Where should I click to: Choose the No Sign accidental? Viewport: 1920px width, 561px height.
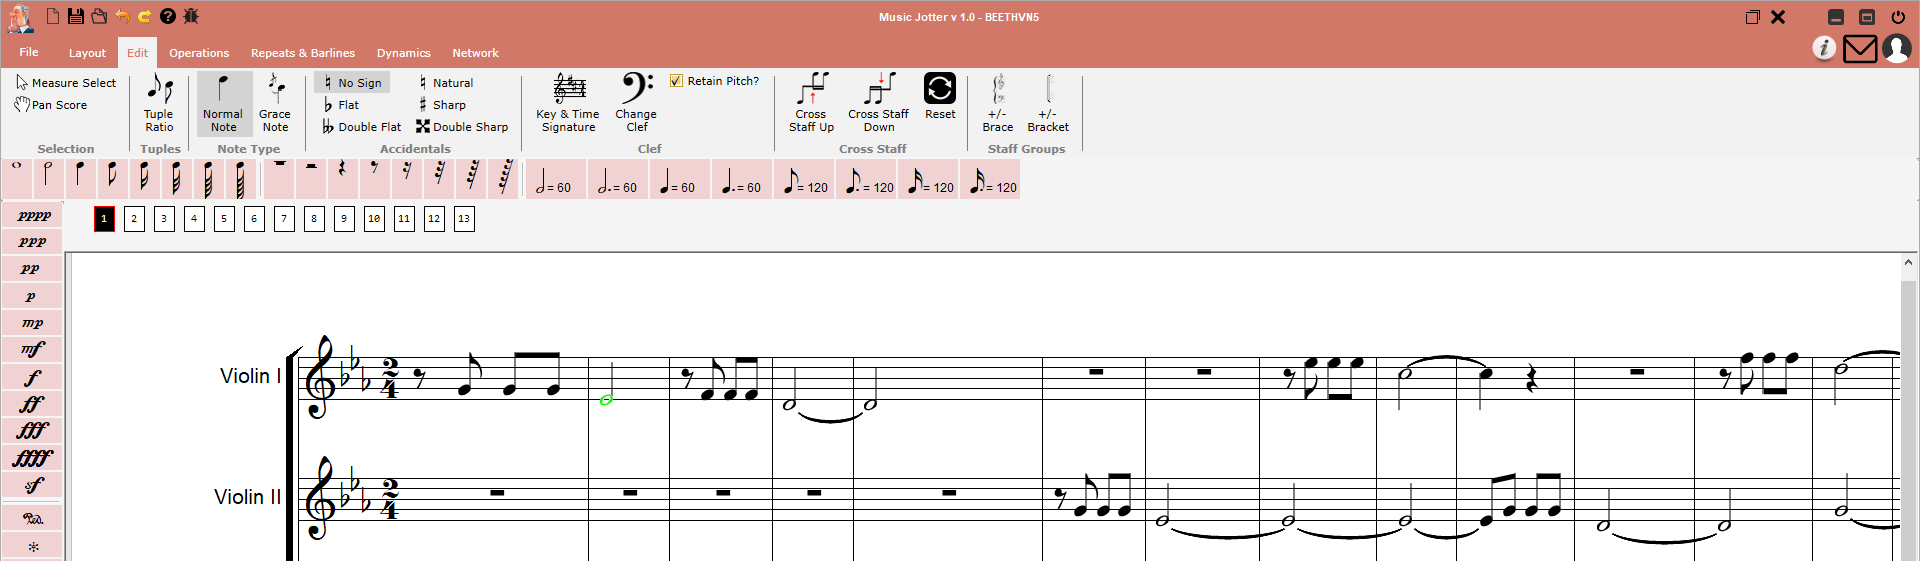click(x=353, y=83)
